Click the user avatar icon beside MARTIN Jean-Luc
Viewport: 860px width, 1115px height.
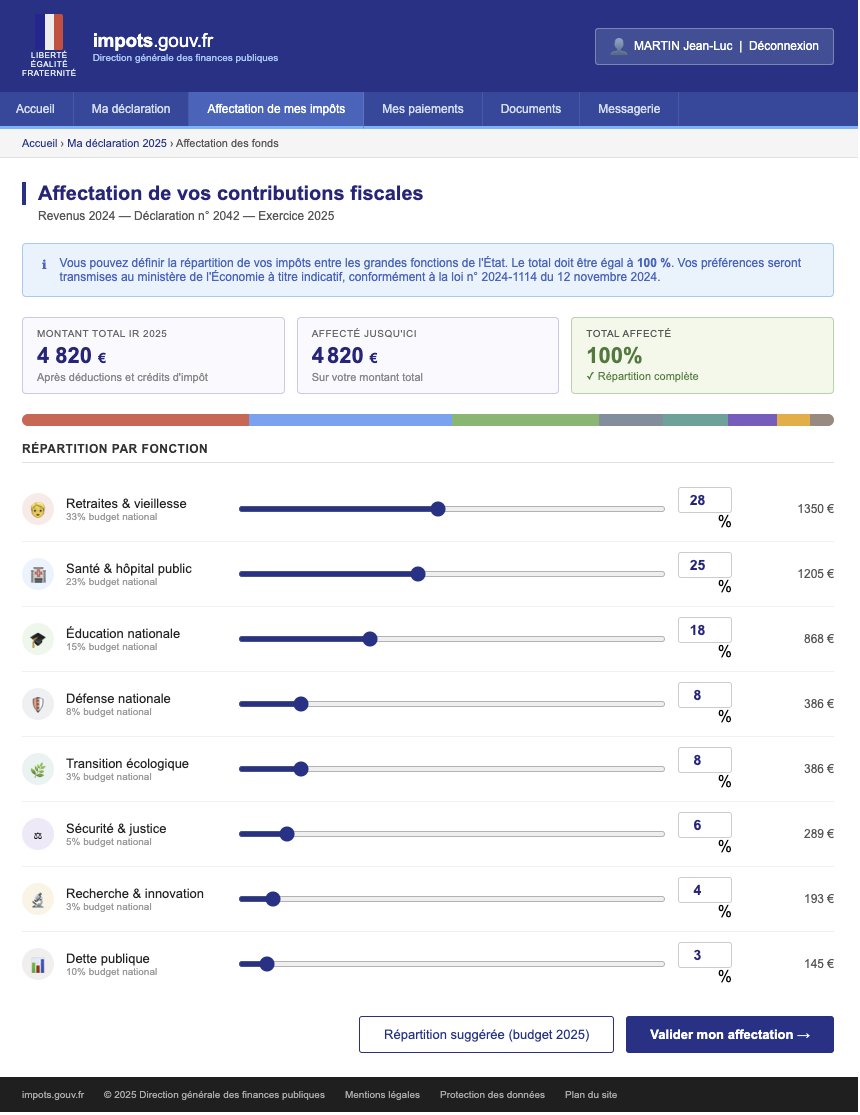(619, 46)
